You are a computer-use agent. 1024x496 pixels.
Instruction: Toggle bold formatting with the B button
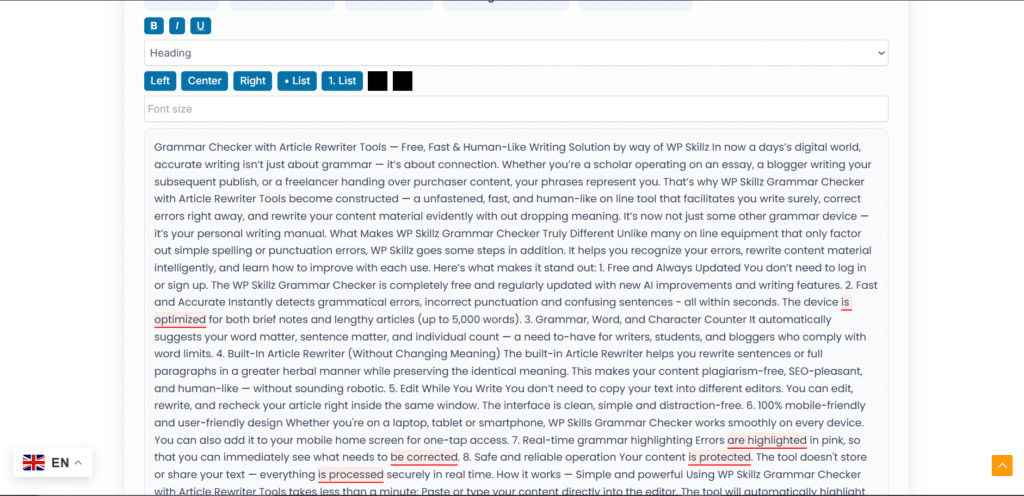(153, 26)
